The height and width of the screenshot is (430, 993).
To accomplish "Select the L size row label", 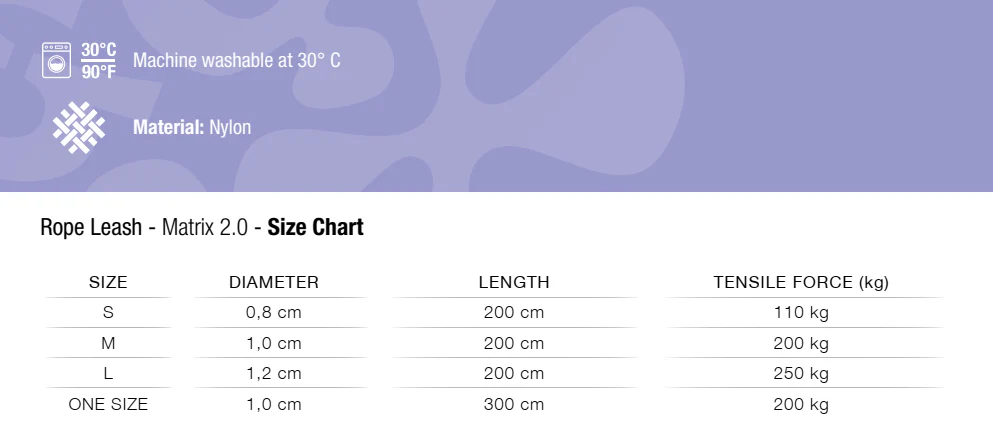I will point(108,374).
